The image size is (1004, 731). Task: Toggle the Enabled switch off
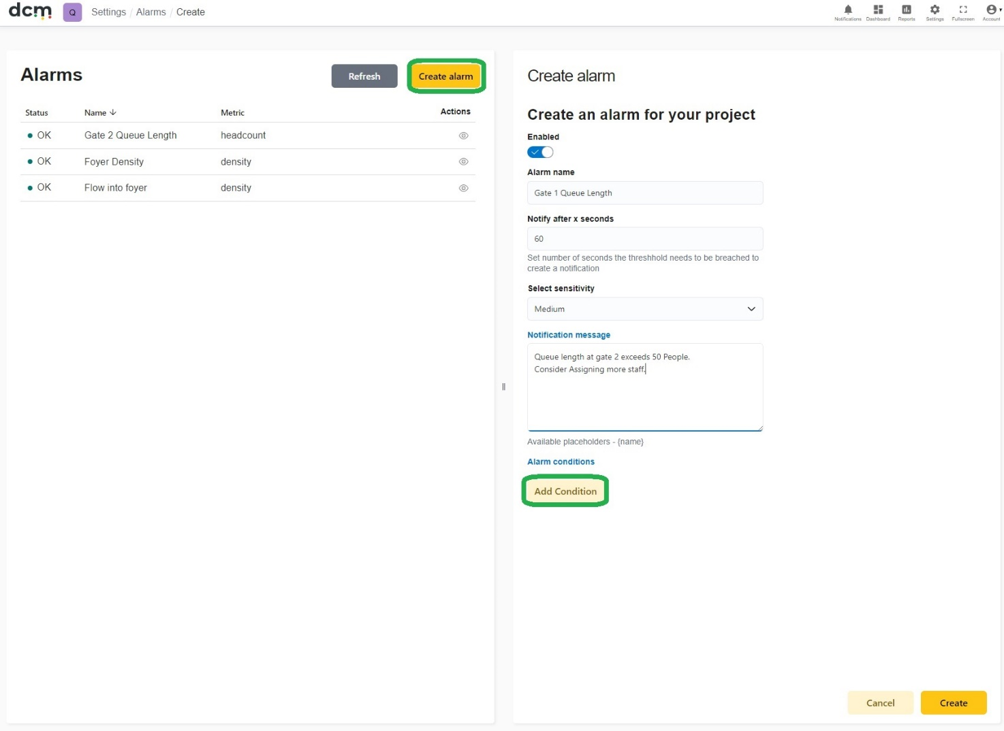tap(540, 152)
